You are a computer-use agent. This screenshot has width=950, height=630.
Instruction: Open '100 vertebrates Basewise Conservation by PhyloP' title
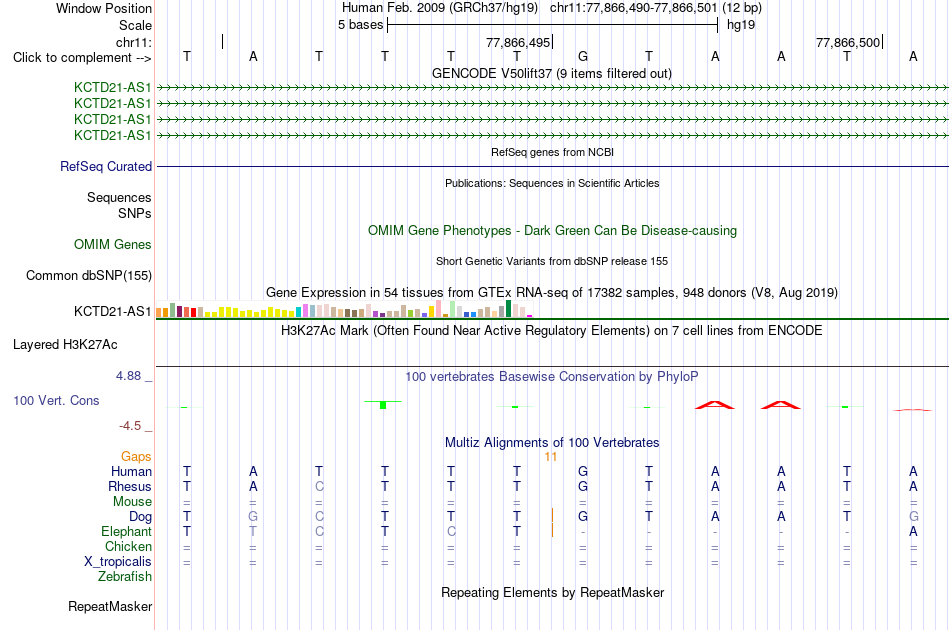552,376
